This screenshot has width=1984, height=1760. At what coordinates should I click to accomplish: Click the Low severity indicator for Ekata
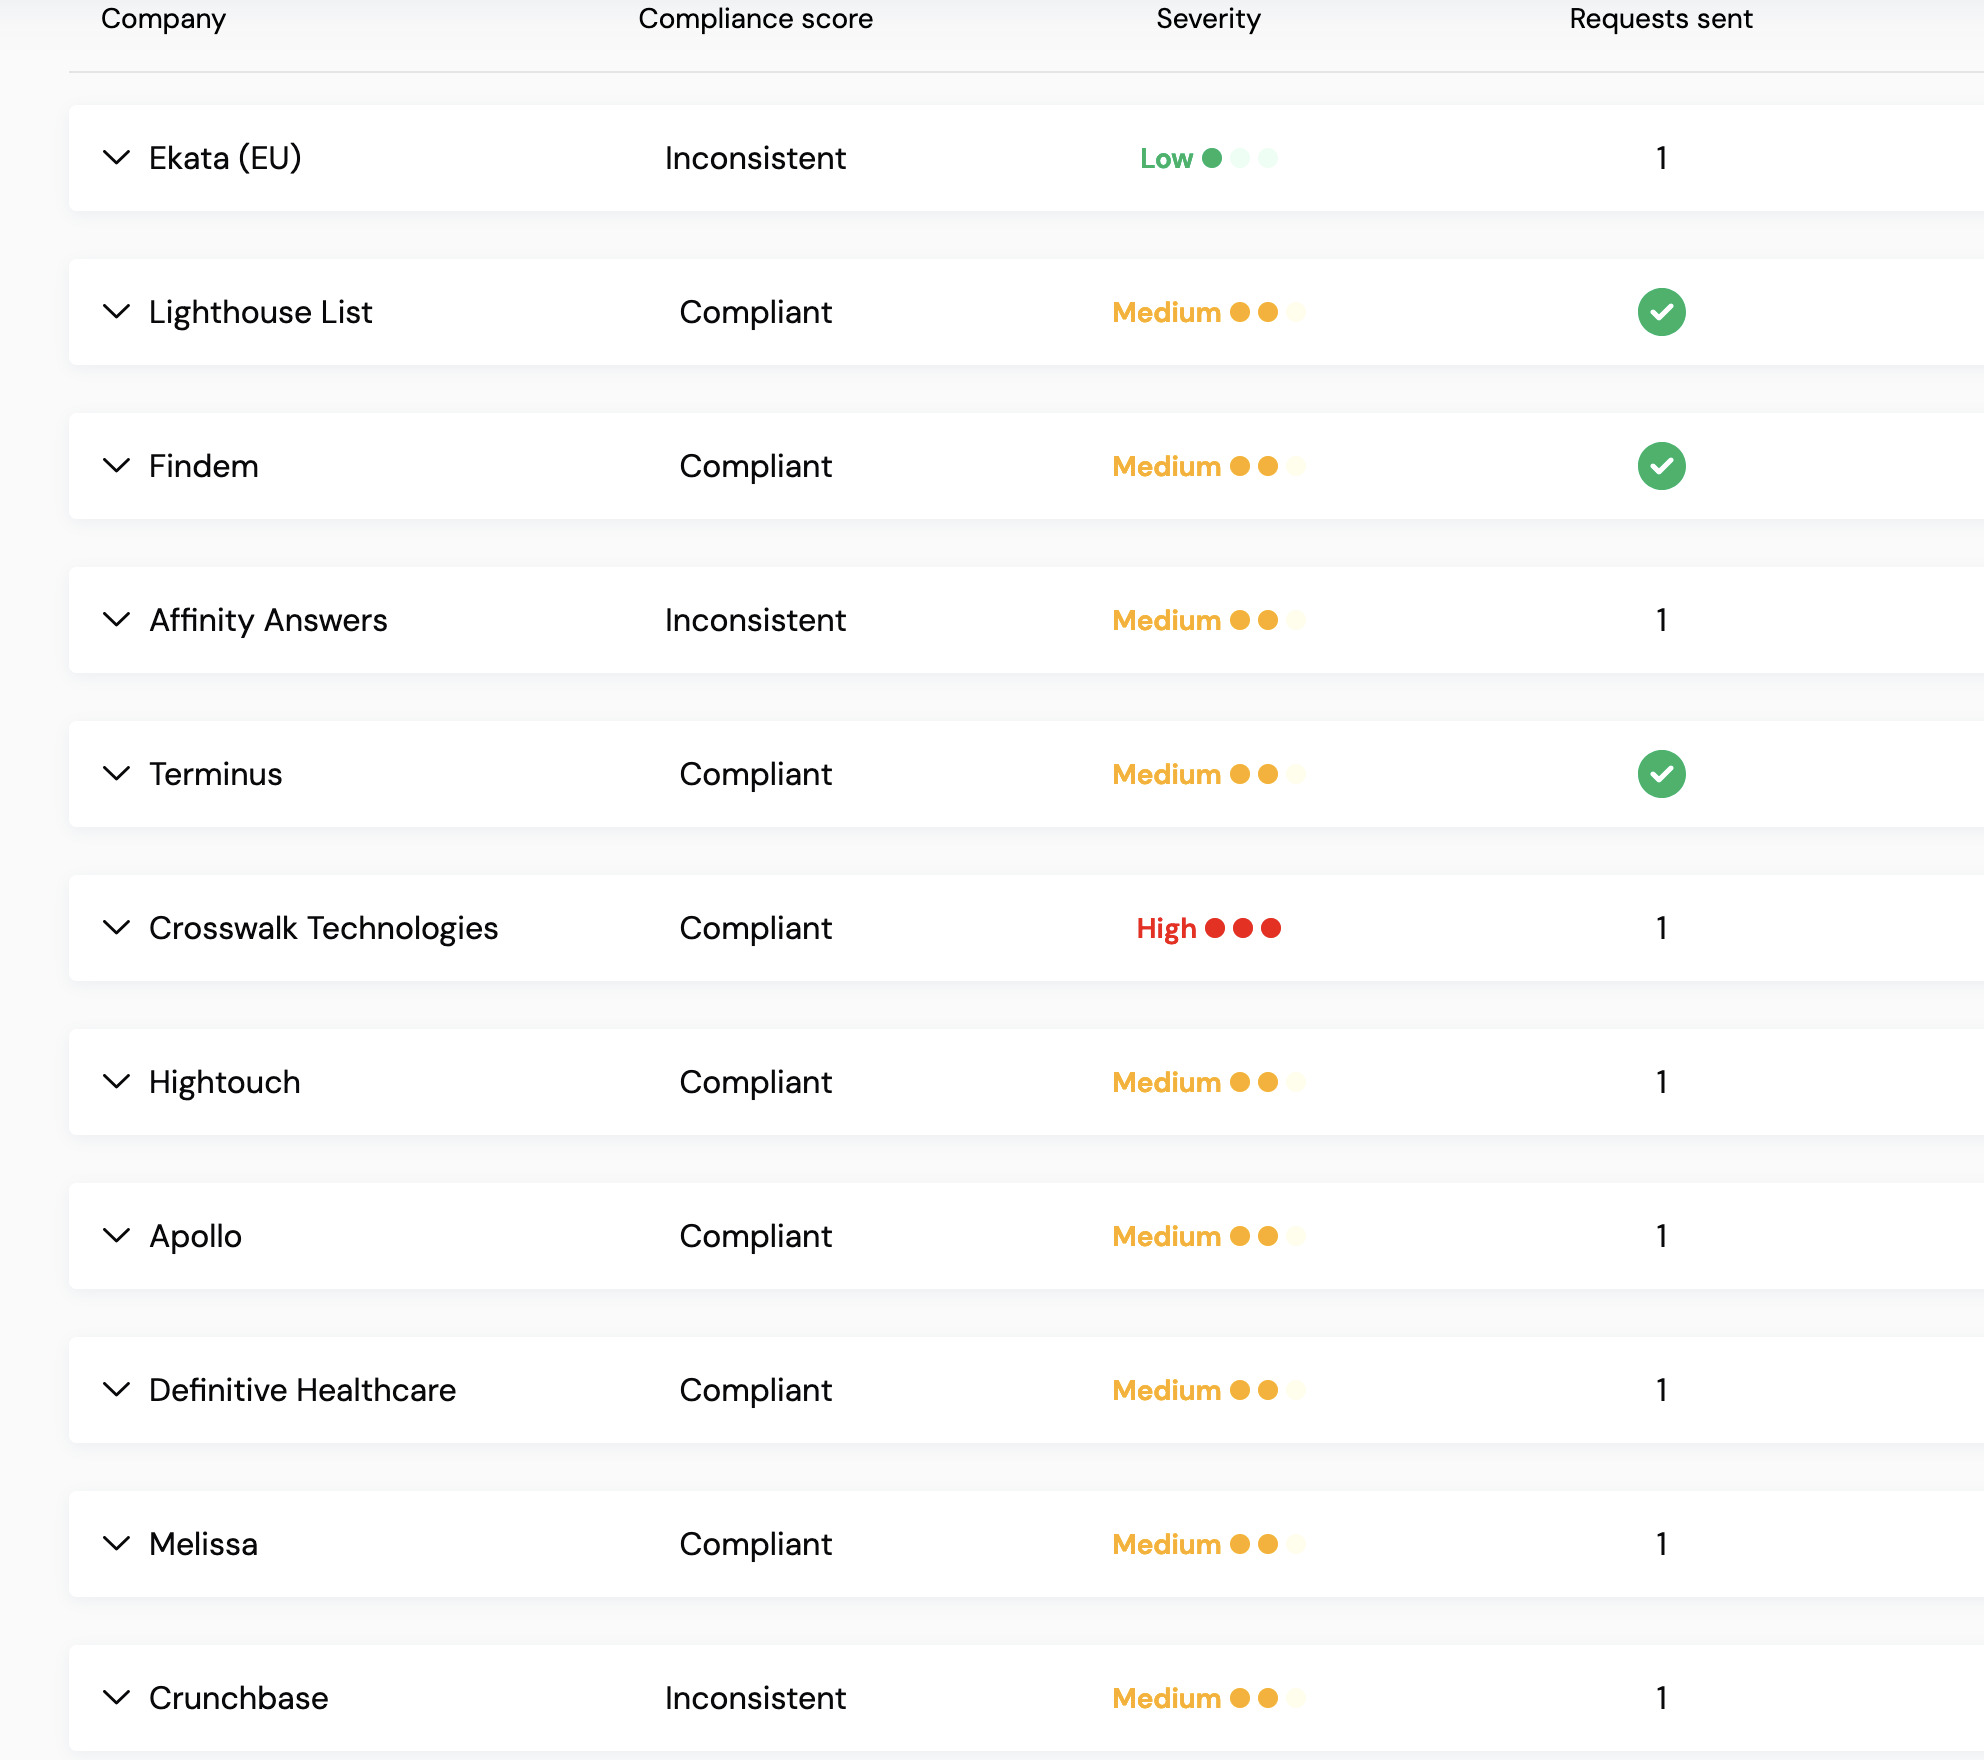pyautogui.click(x=1209, y=158)
